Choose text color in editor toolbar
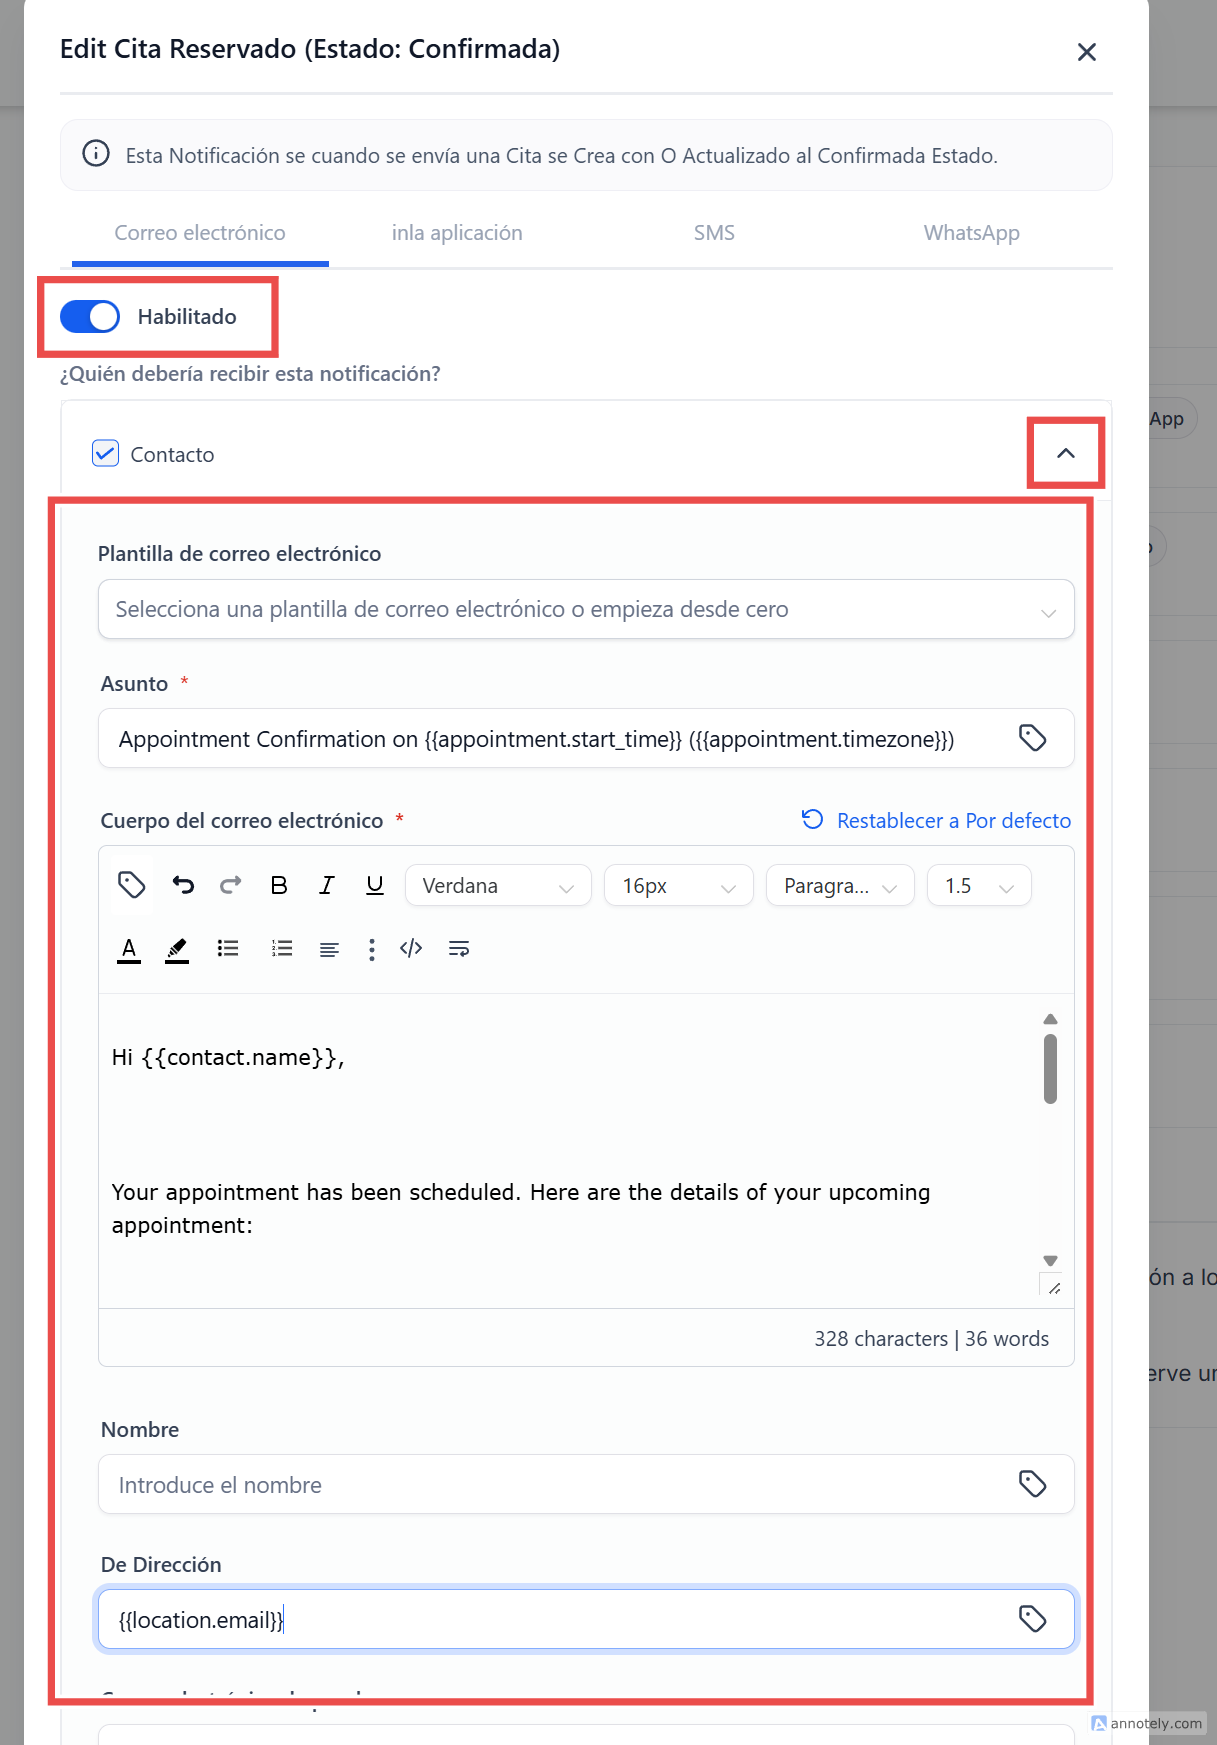This screenshot has height=1745, width=1217. pyautogui.click(x=129, y=948)
